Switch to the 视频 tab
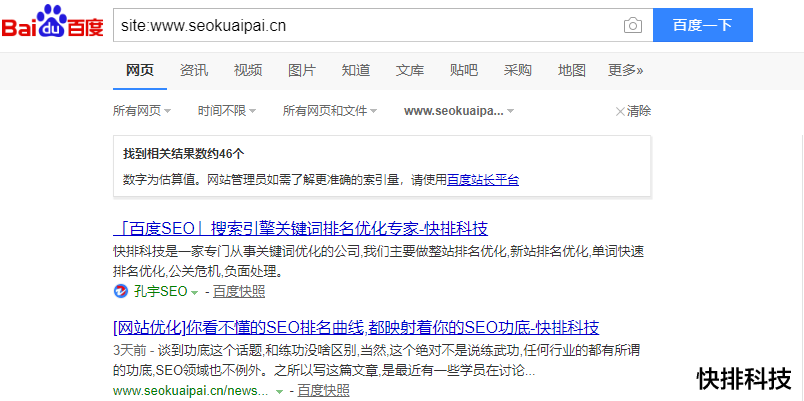Image resolution: width=804 pixels, height=401 pixels. point(248,70)
